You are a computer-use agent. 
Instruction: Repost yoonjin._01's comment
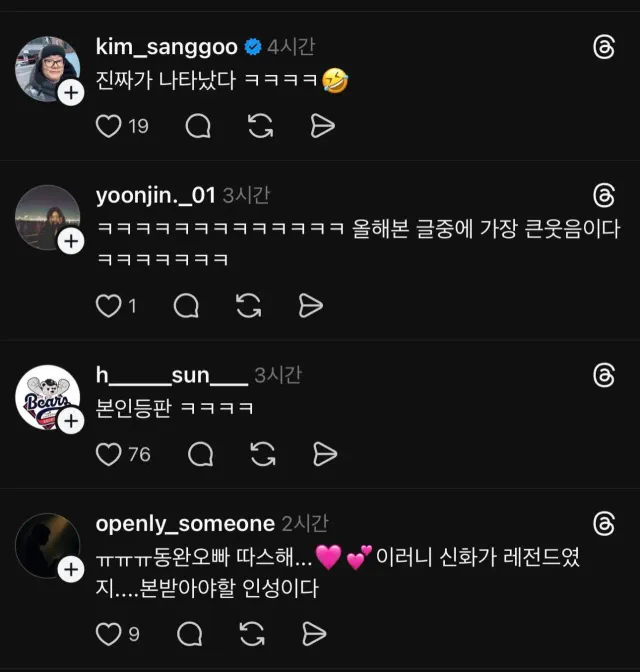[x=248, y=305]
